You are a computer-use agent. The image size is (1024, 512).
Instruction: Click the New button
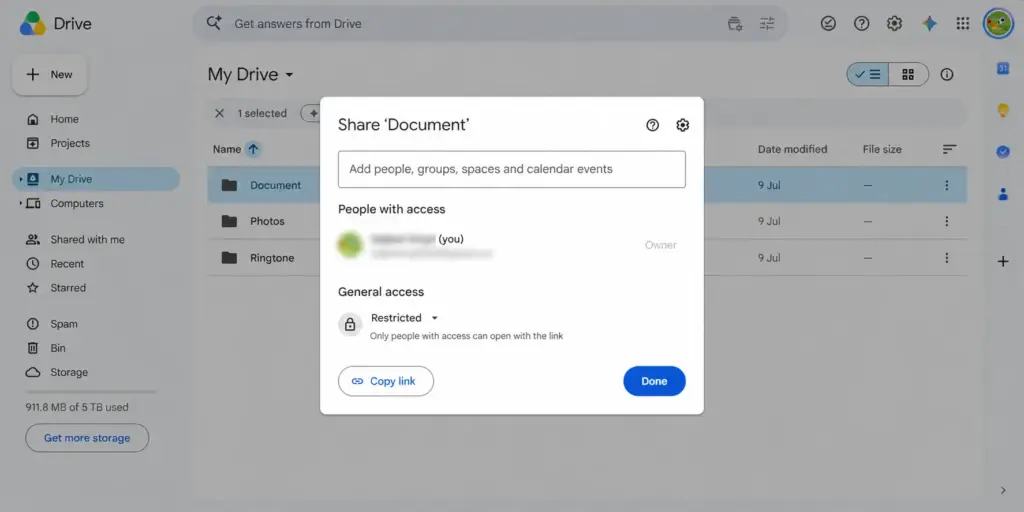pos(50,75)
